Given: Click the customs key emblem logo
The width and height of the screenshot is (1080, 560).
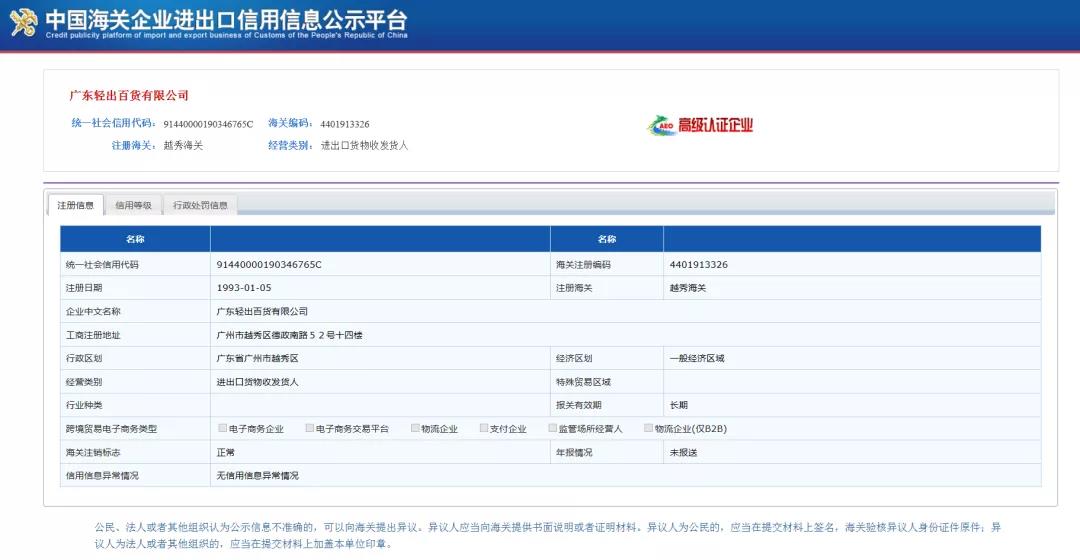Looking at the screenshot, I should [23, 22].
